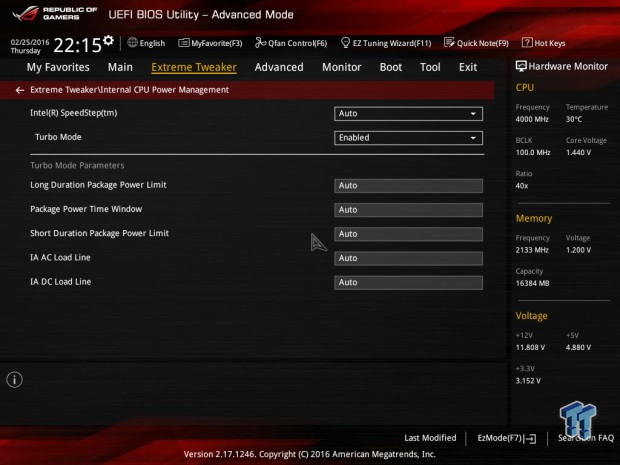Open the date and time settings gear
Screen dimensions: 620x465
click(108, 40)
